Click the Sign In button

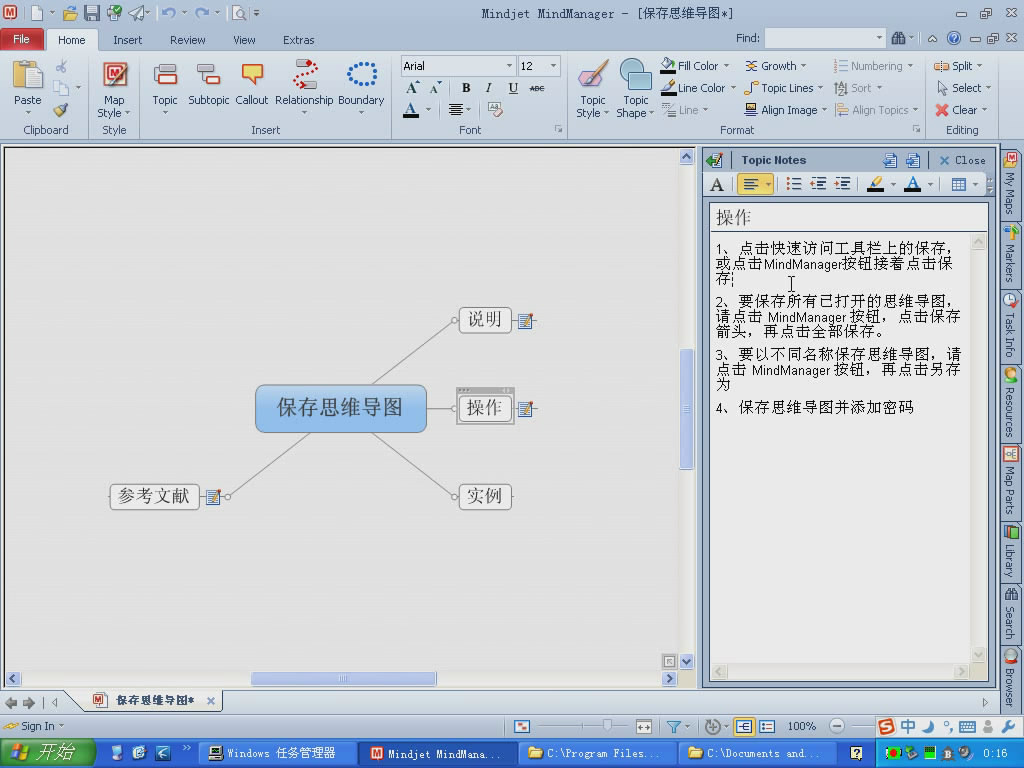coord(33,726)
